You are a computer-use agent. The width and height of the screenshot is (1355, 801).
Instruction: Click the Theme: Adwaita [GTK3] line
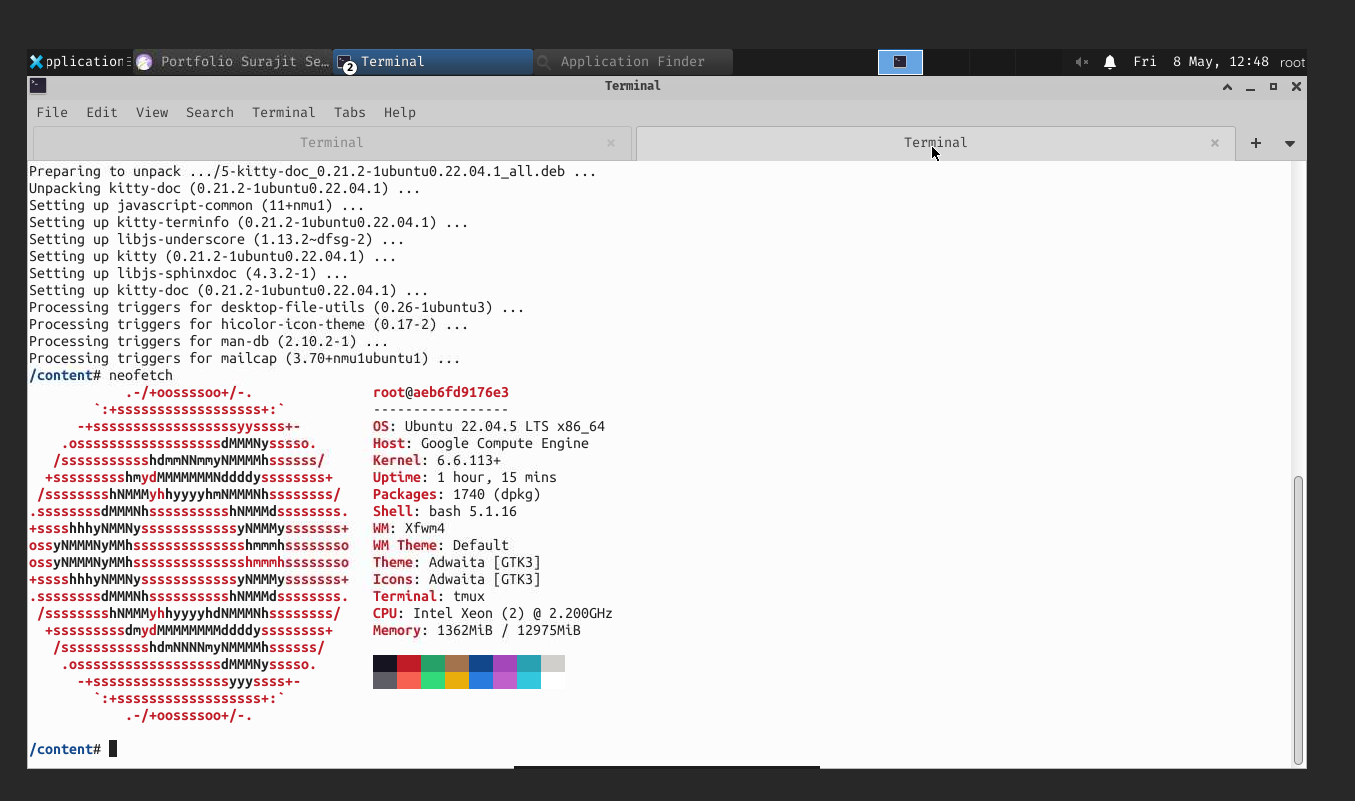[457, 562]
